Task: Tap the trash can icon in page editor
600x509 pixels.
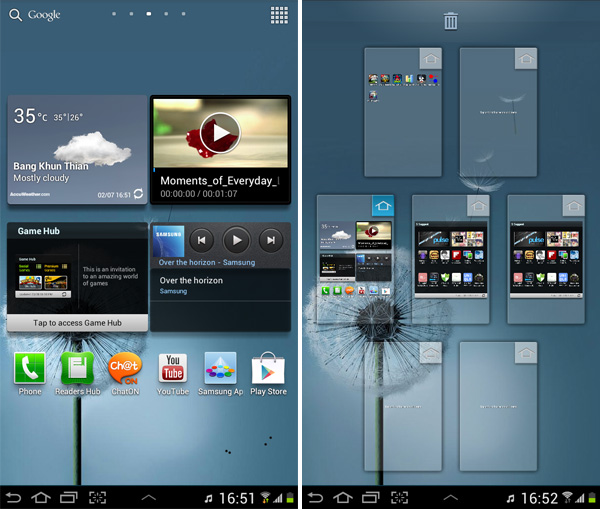Action: [451, 21]
